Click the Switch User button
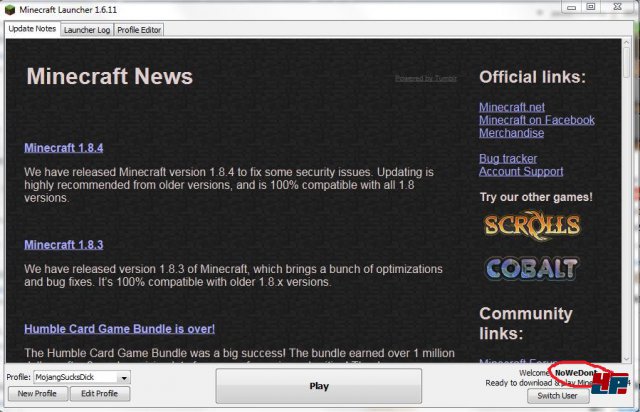This screenshot has width=640, height=412. [x=558, y=396]
